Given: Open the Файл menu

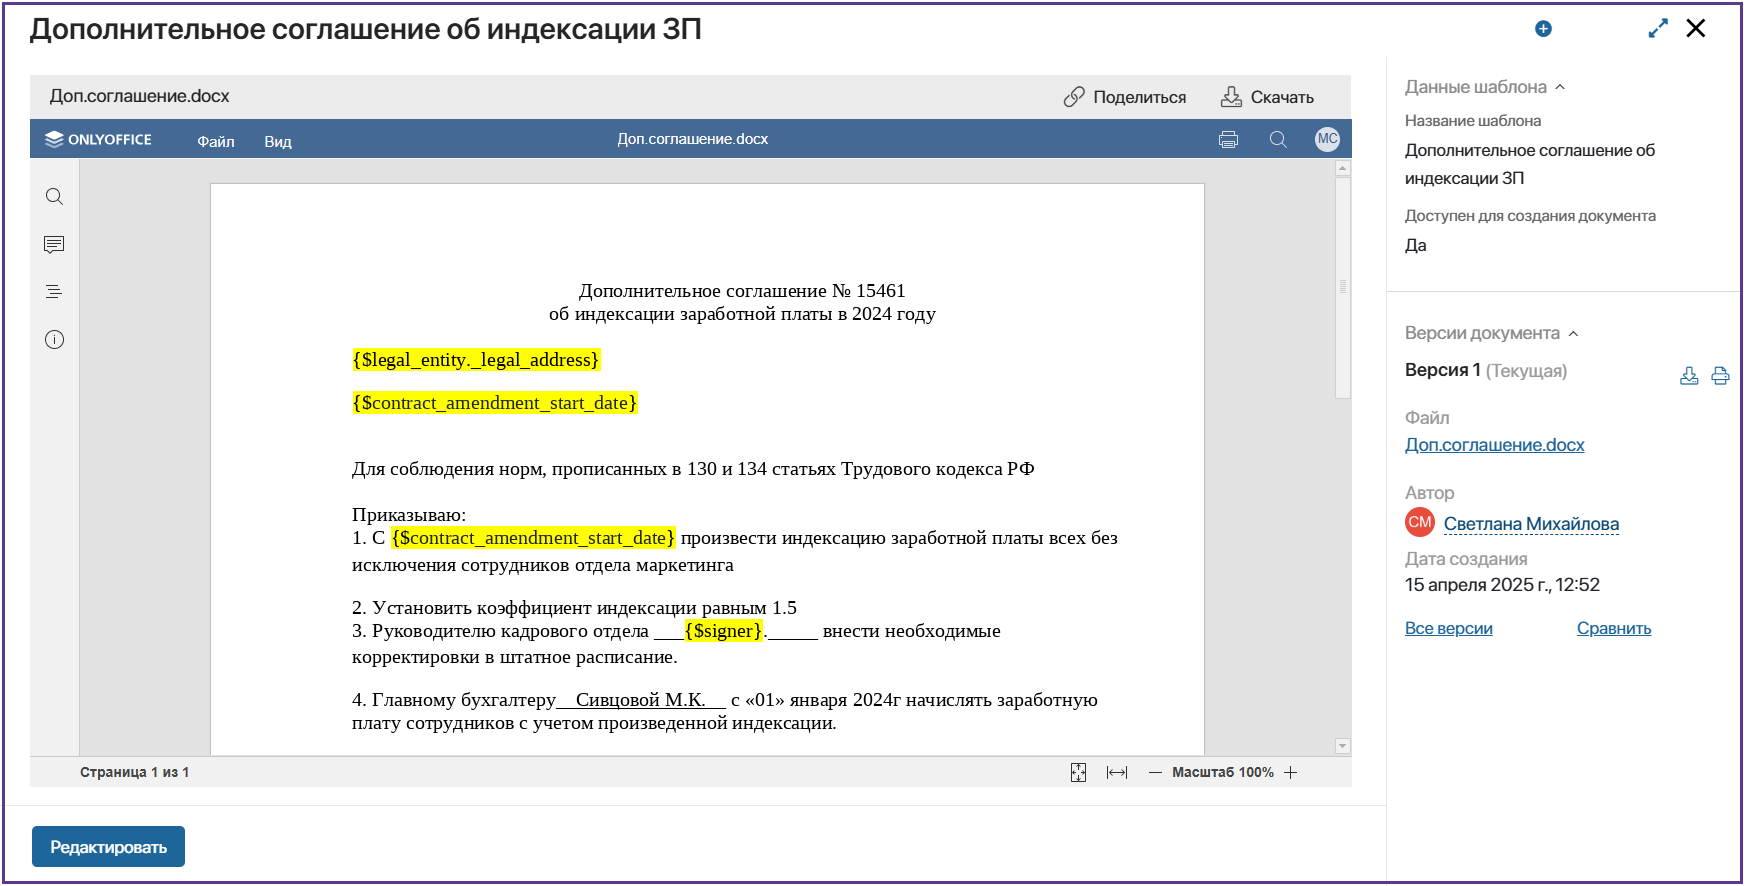Looking at the screenshot, I should [x=215, y=141].
